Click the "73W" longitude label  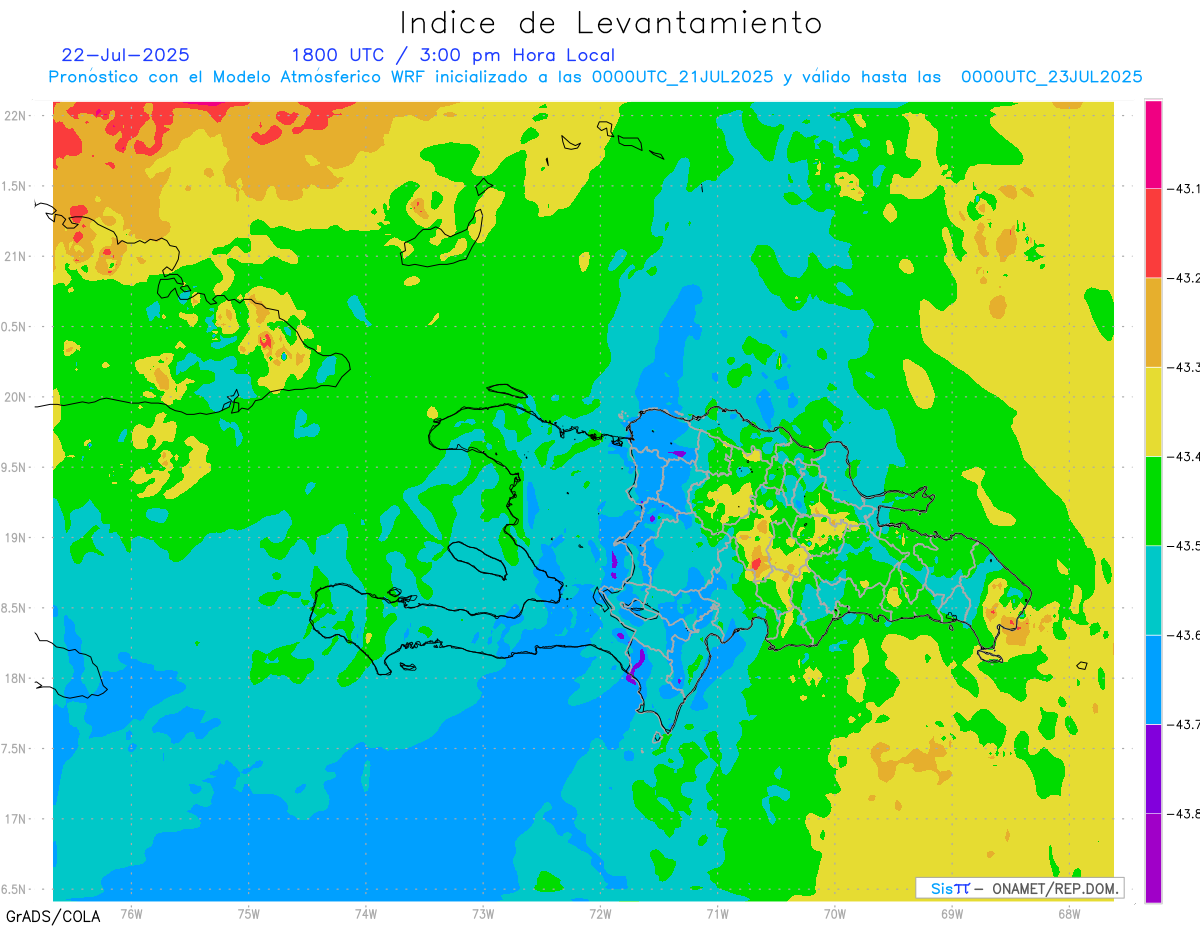(x=483, y=912)
